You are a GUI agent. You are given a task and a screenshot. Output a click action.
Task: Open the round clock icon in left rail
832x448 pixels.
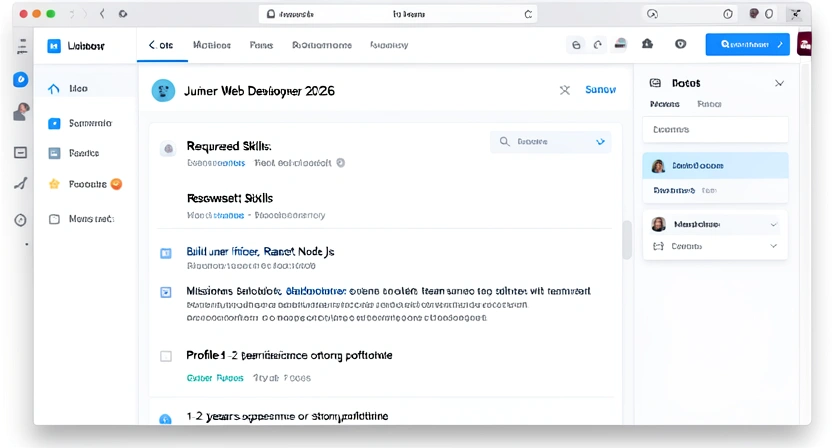click(x=21, y=220)
